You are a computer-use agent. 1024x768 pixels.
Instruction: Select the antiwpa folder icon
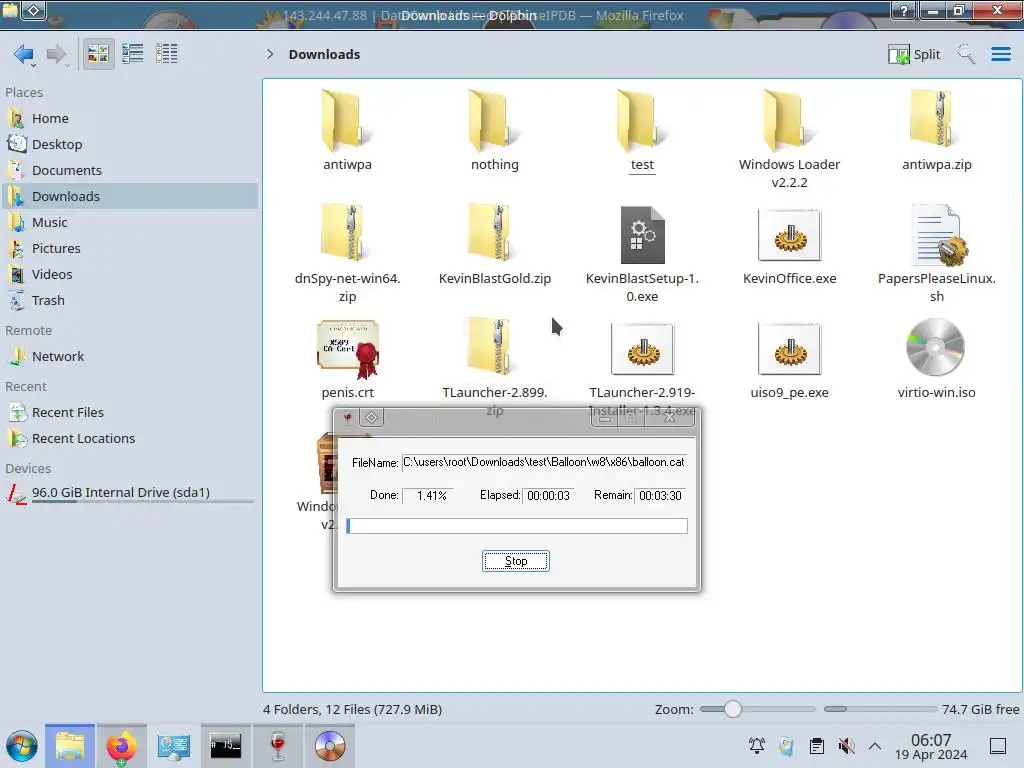(x=347, y=121)
